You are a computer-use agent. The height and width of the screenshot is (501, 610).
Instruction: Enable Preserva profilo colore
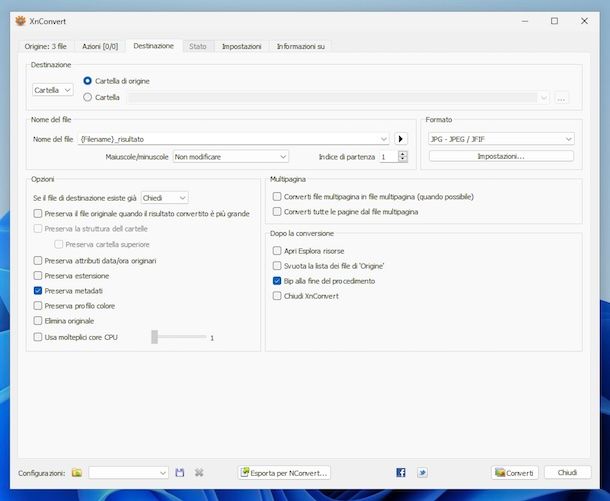(x=38, y=306)
